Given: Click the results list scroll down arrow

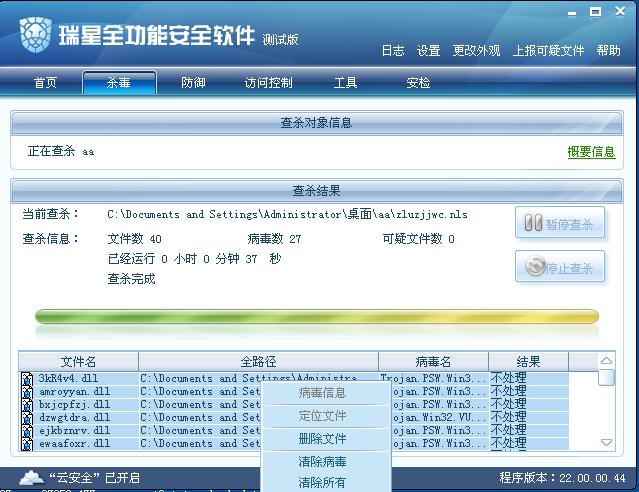Looking at the screenshot, I should [x=606, y=443].
